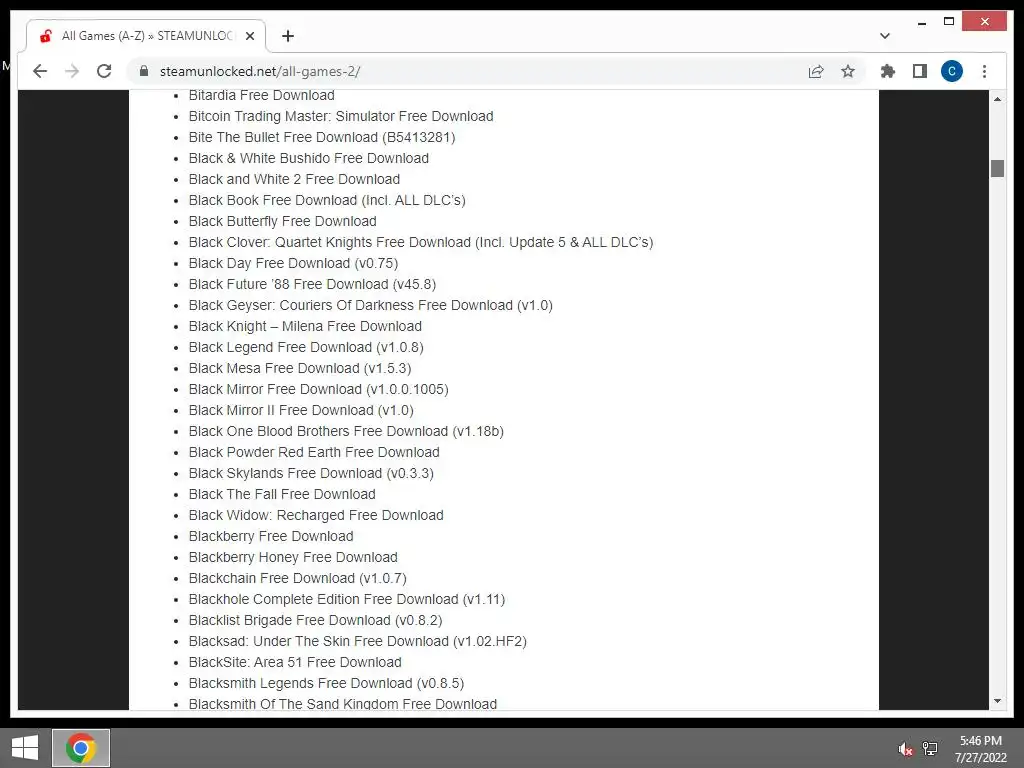This screenshot has width=1024, height=768.
Task: Open Black & White Bushido link
Action: coord(309,158)
